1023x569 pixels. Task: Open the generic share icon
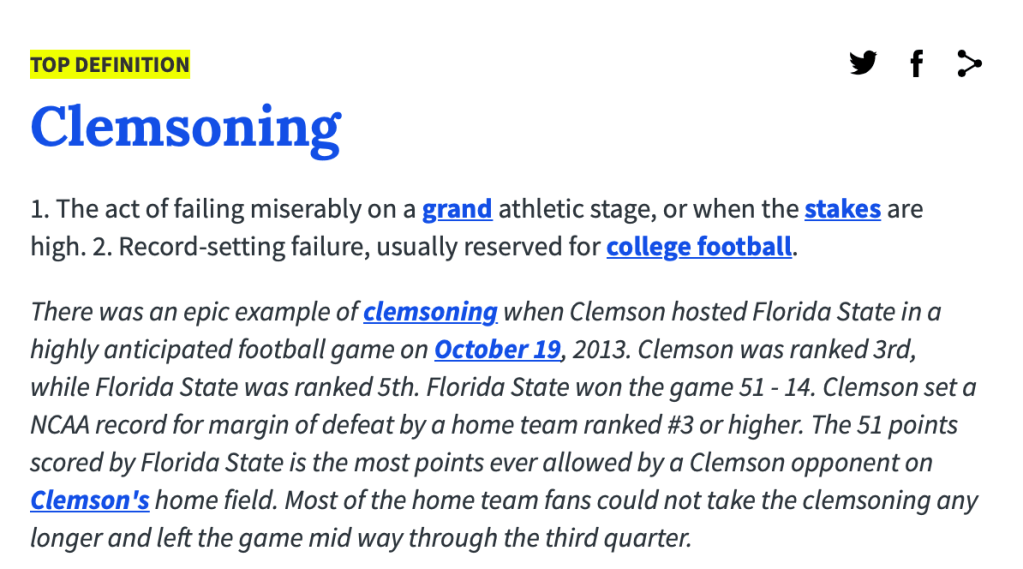969,64
